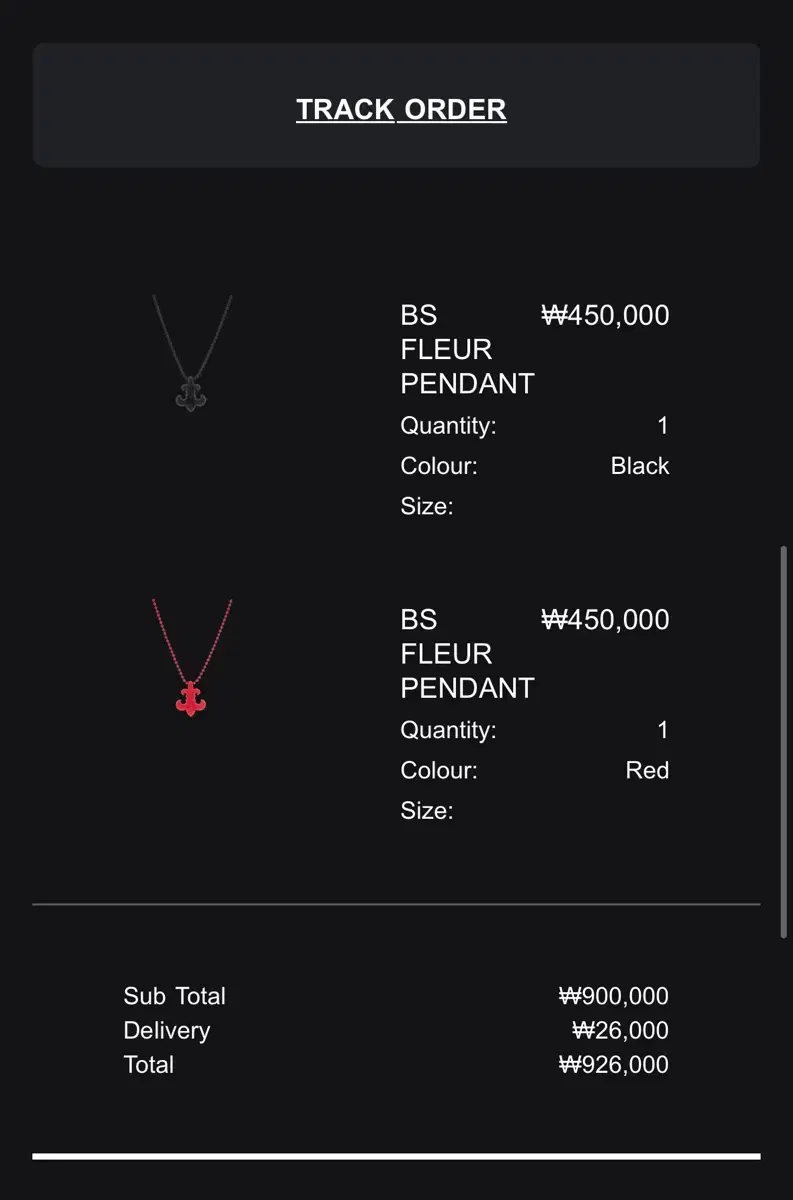Click the Sub Total label

point(174,996)
